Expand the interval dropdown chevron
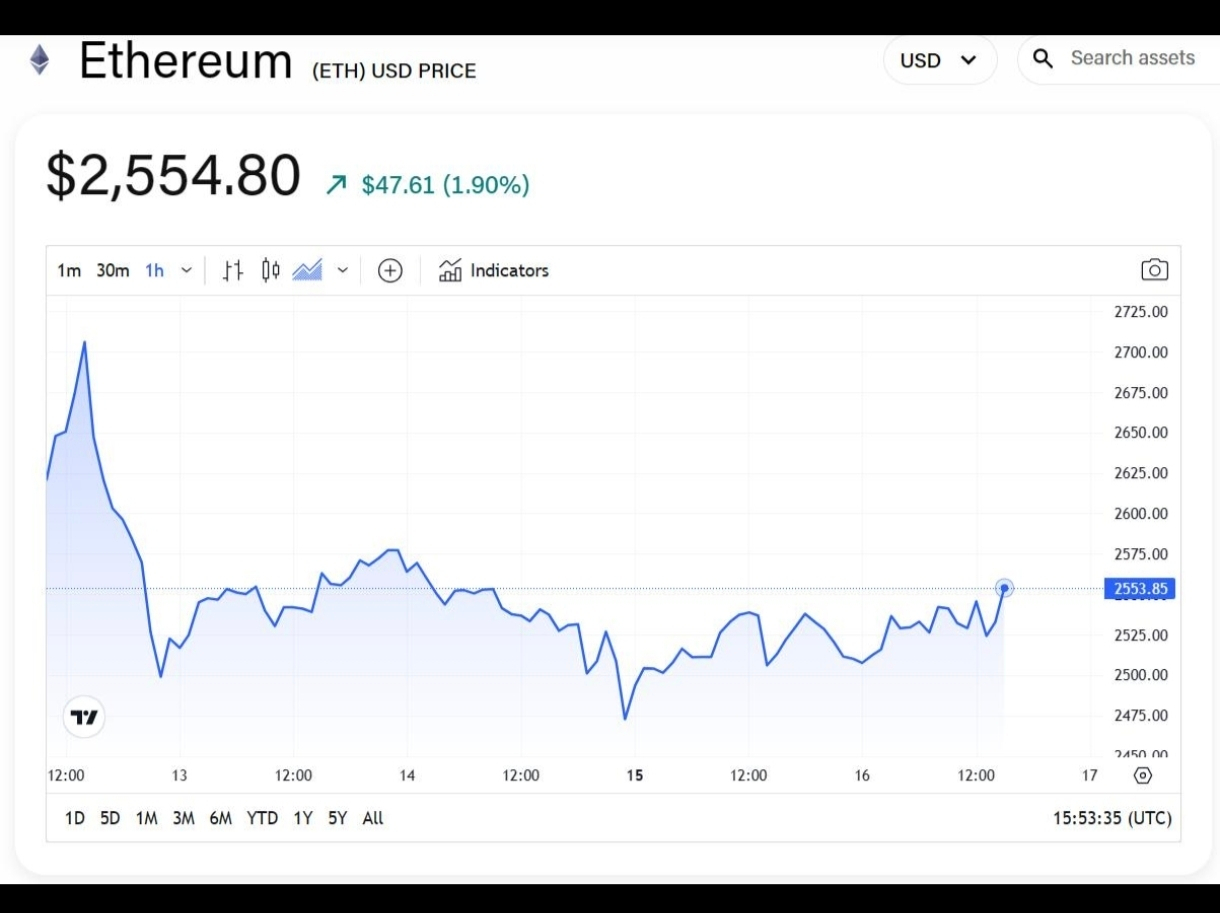1220x913 pixels. click(186, 271)
